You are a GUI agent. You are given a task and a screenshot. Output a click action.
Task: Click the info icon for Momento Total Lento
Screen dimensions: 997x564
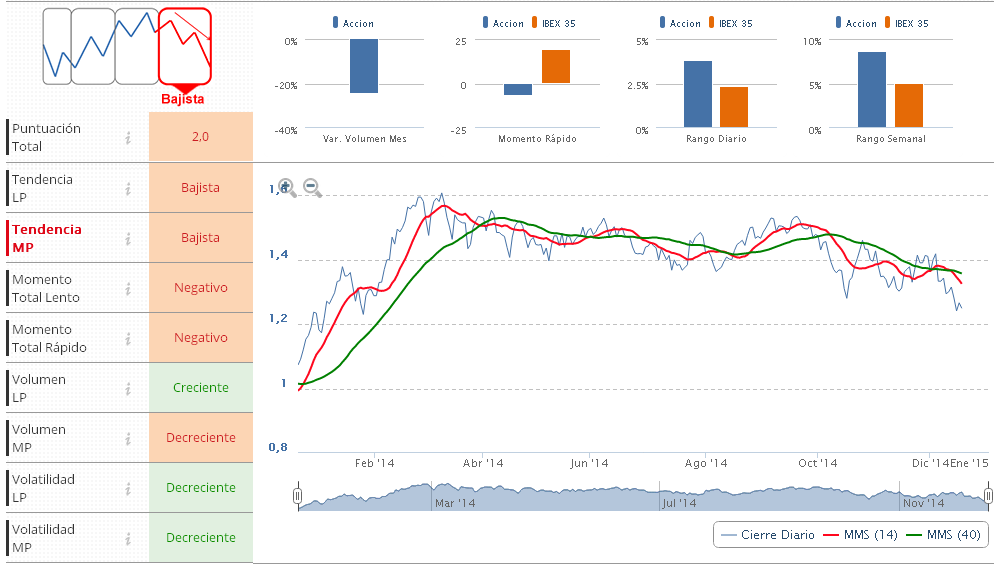(x=128, y=288)
